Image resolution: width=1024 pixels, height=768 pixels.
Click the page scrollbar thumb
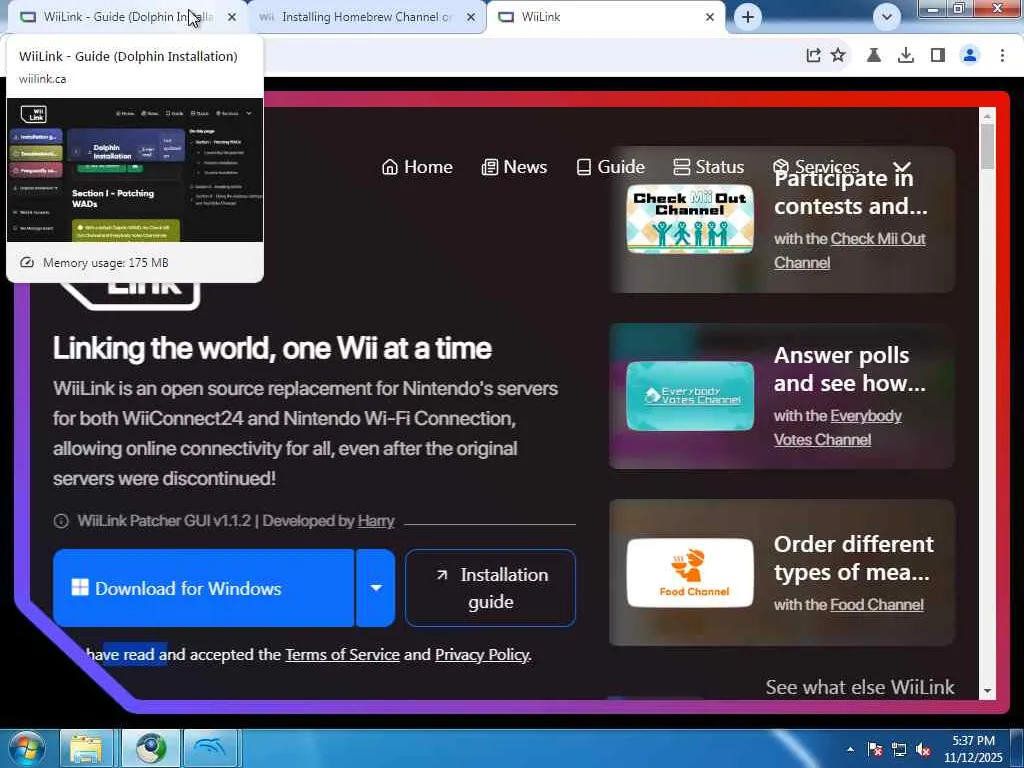987,146
